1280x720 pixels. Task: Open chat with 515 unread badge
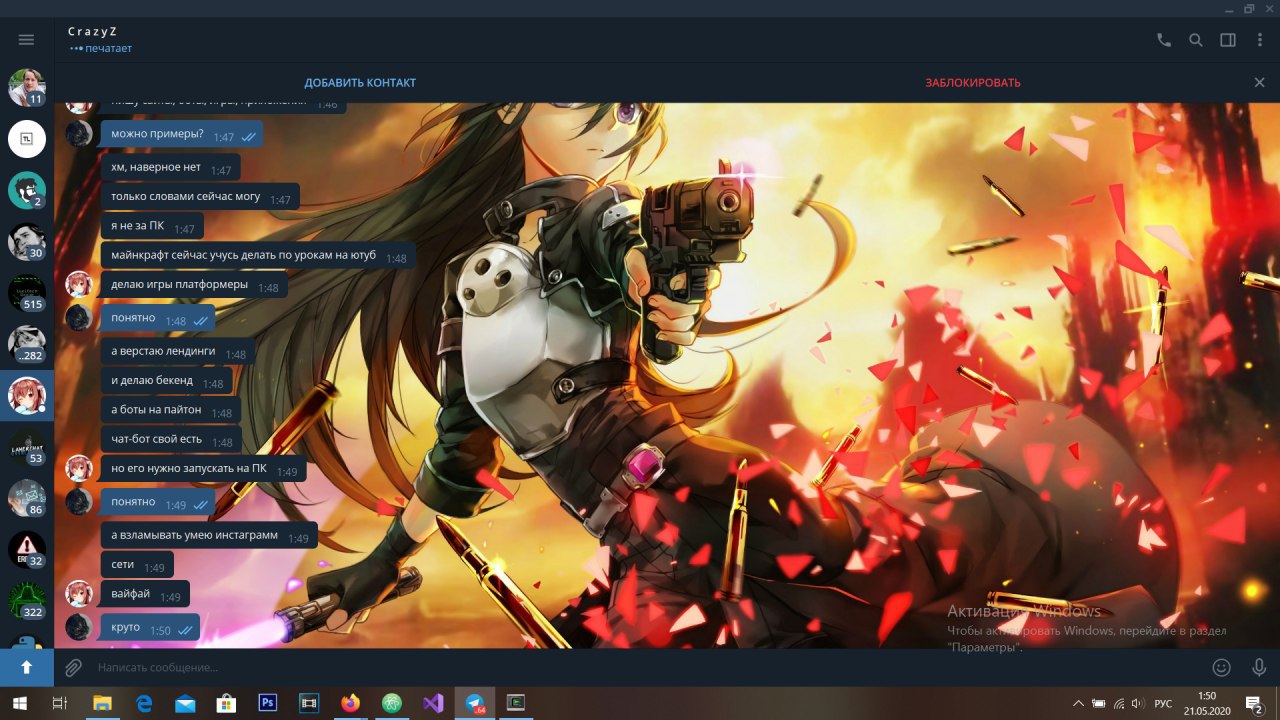(27, 293)
